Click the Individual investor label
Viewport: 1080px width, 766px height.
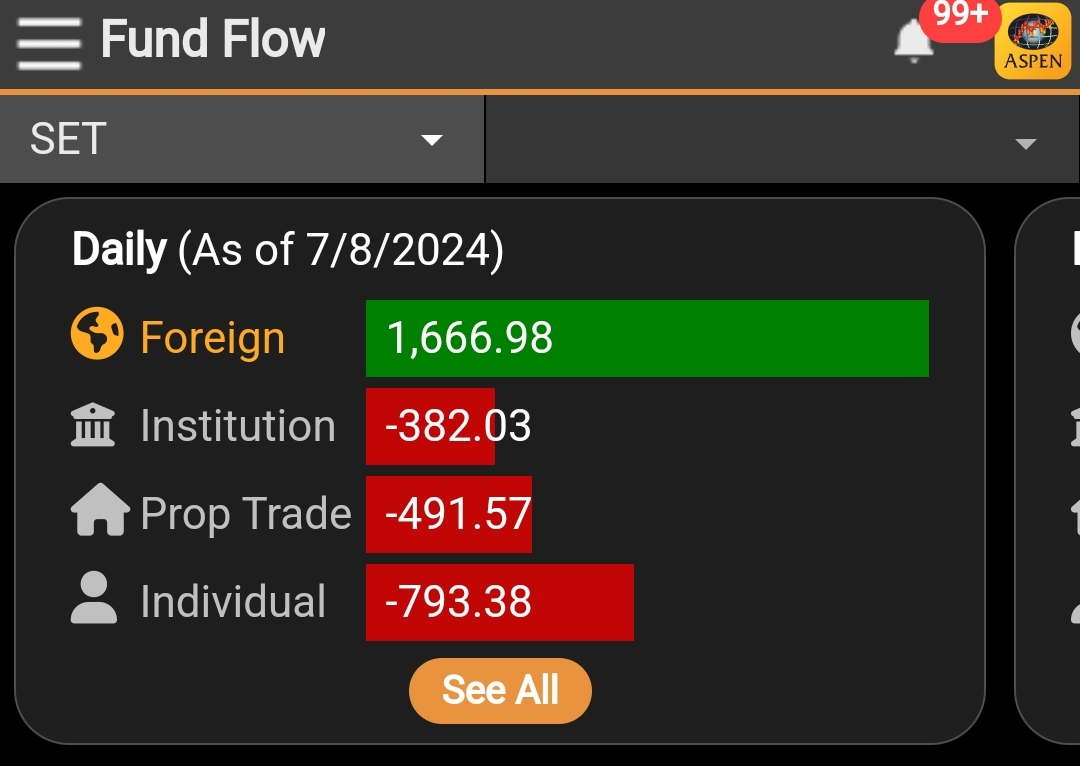pyautogui.click(x=233, y=602)
